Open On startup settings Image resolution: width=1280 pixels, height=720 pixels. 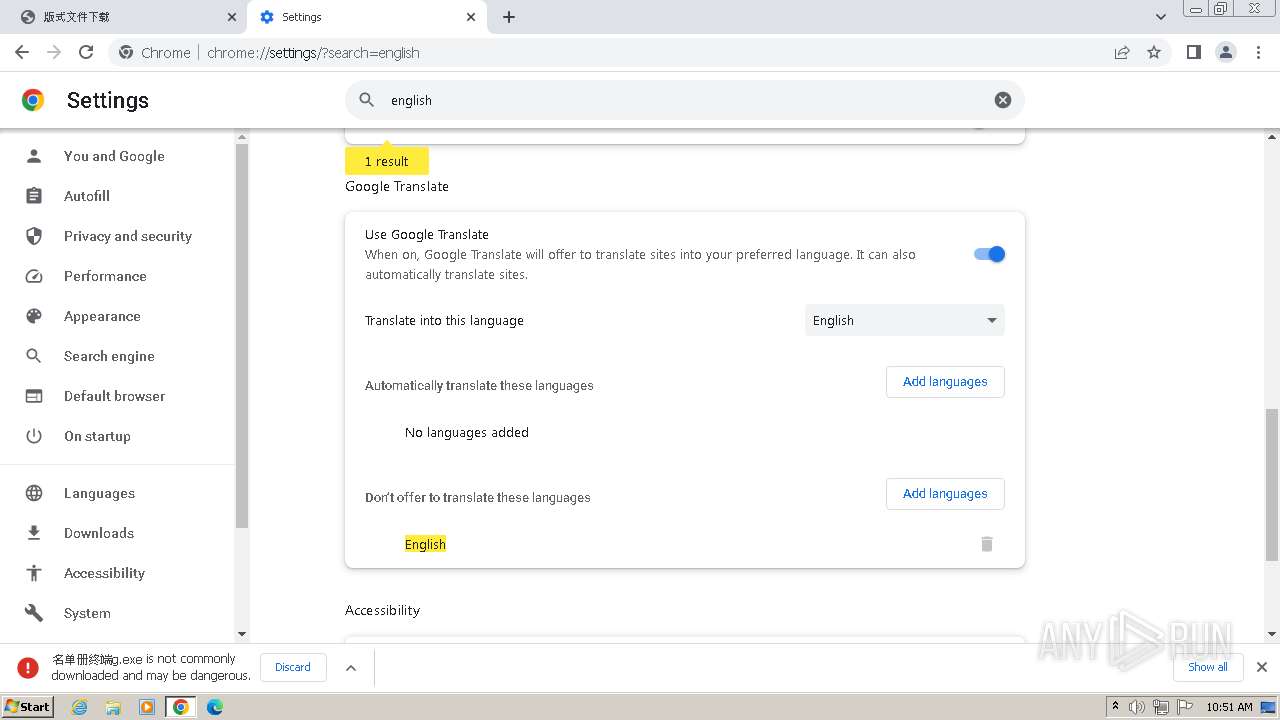pyautogui.click(x=97, y=436)
